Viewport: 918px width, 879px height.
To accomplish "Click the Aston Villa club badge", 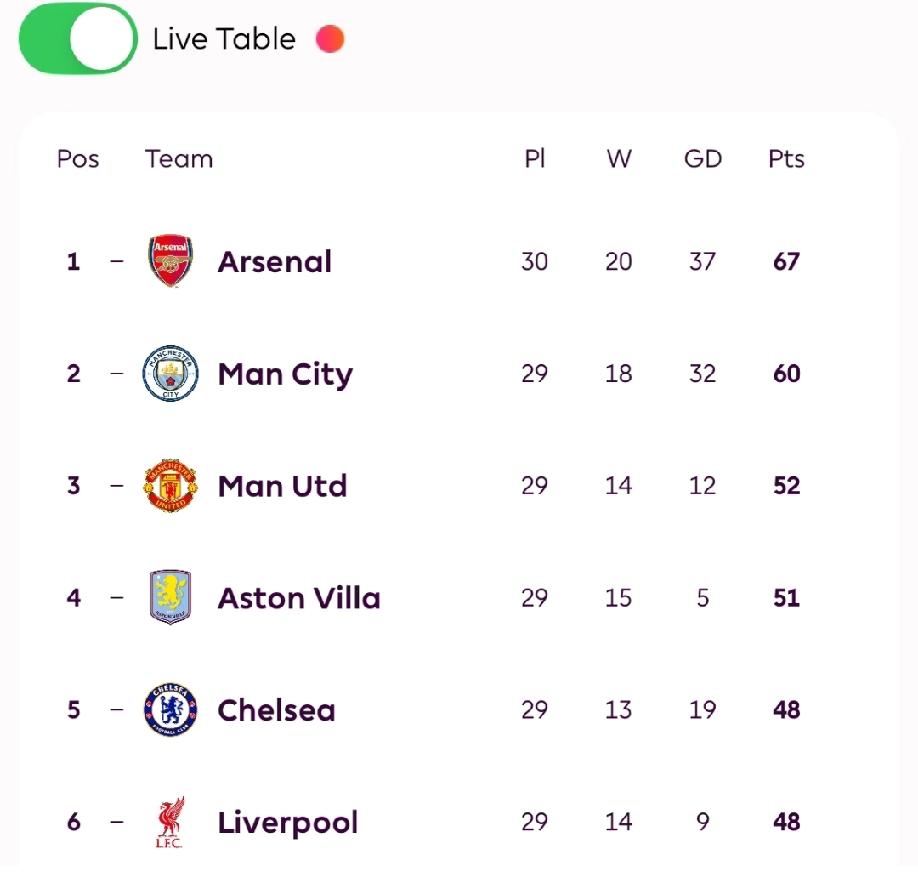I will coord(170,598).
